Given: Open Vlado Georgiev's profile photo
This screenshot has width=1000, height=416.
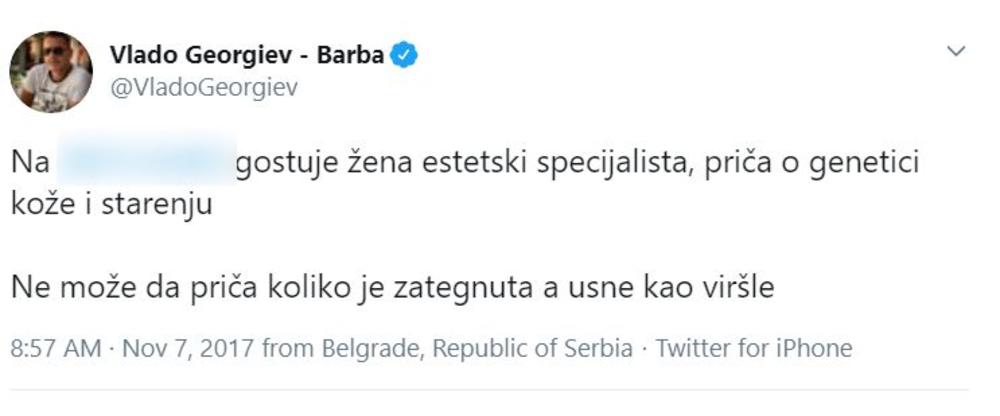Looking at the screenshot, I should coord(51,71).
